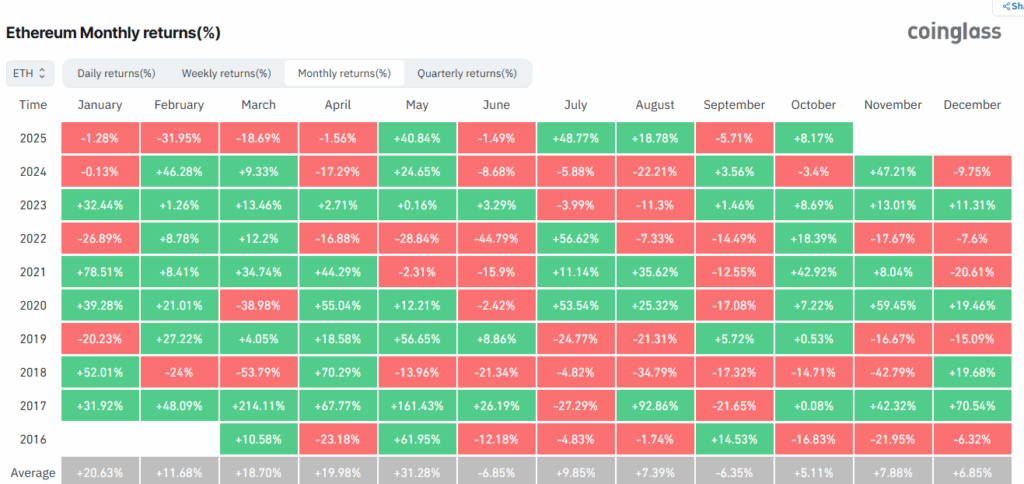Click the +48.77% July 2025 cell
The height and width of the screenshot is (484, 1024).
[575, 137]
